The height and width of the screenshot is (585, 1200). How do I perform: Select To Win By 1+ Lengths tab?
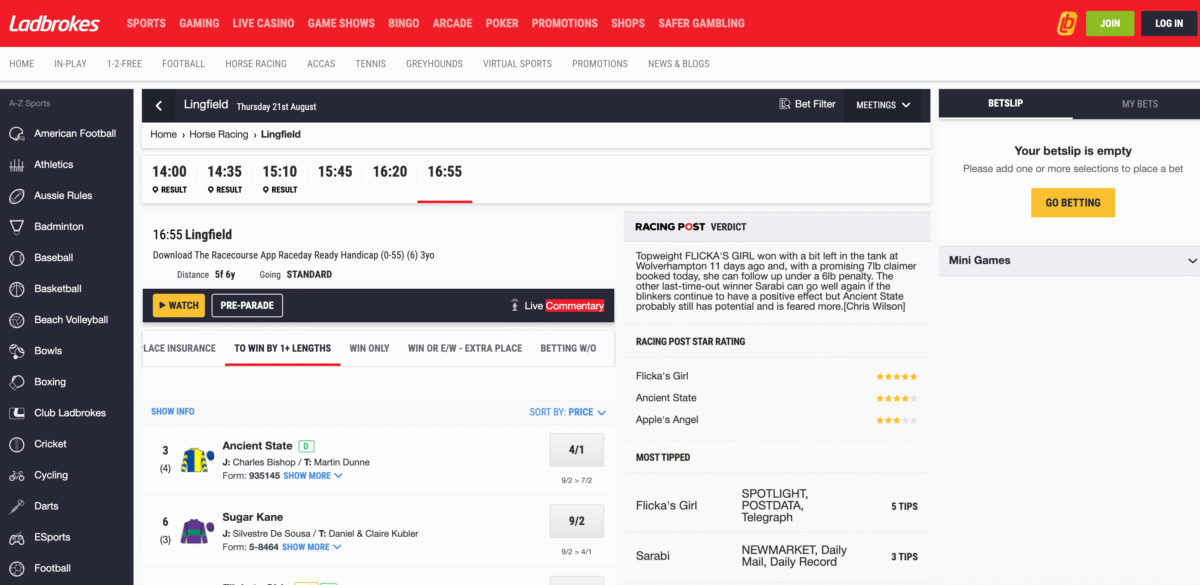pyautogui.click(x=282, y=348)
